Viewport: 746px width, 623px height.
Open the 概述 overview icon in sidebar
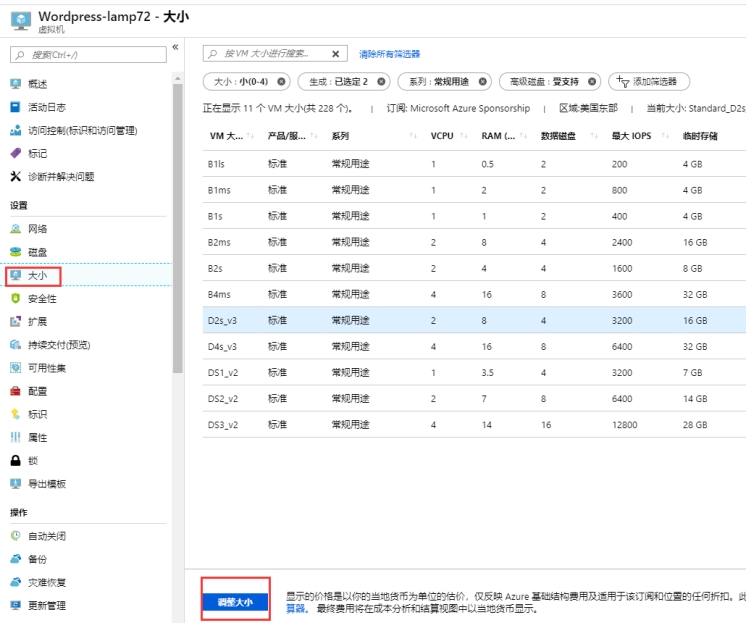(x=15, y=84)
